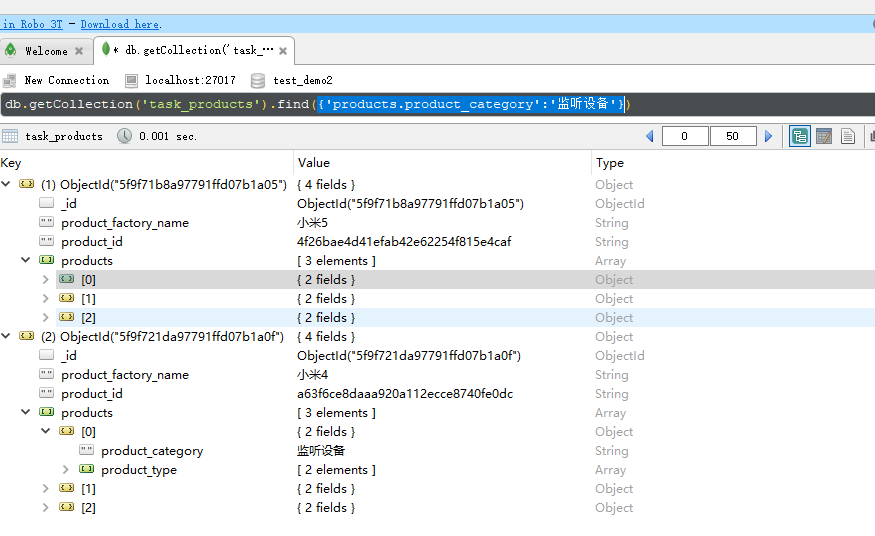Close the db.getCollection query tab
Viewport: 875px width, 536px height.
click(x=283, y=51)
